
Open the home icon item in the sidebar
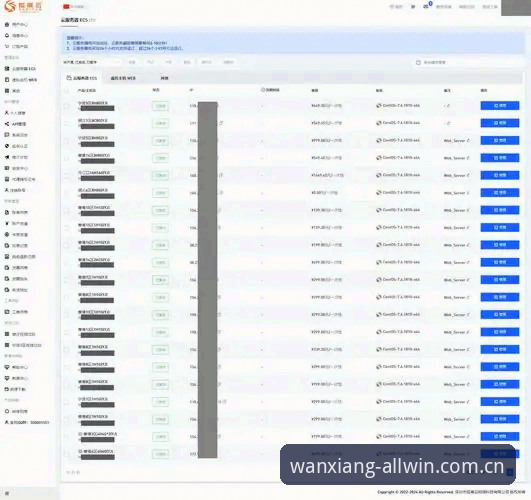pos(7,24)
